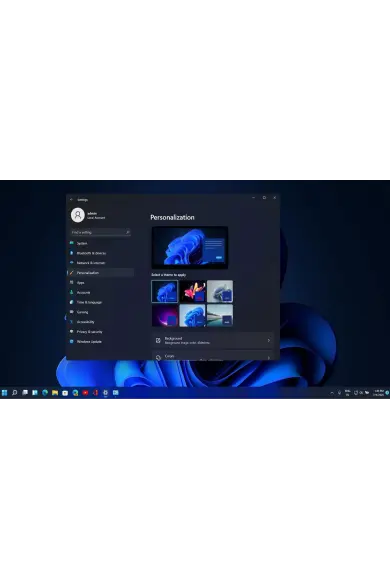This screenshot has width=390, height=580.
Task: Select the dark blue bloom theme thumbnail
Action: (x=165, y=291)
